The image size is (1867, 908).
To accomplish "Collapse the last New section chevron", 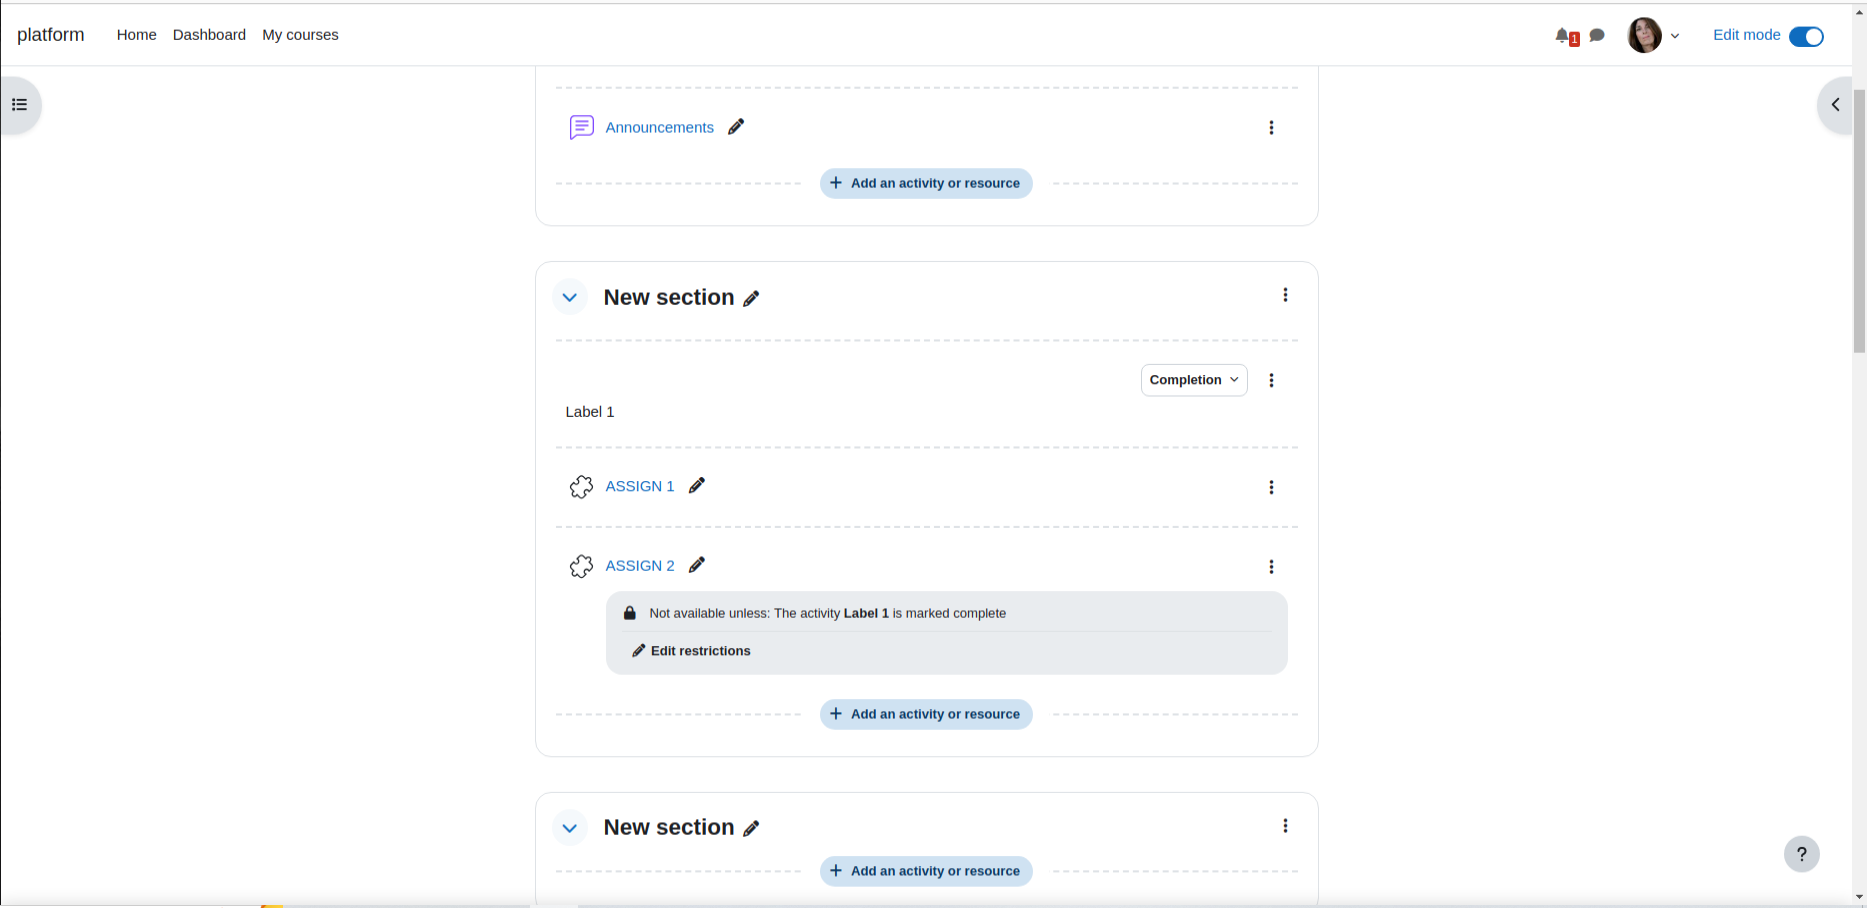I will [x=570, y=828].
